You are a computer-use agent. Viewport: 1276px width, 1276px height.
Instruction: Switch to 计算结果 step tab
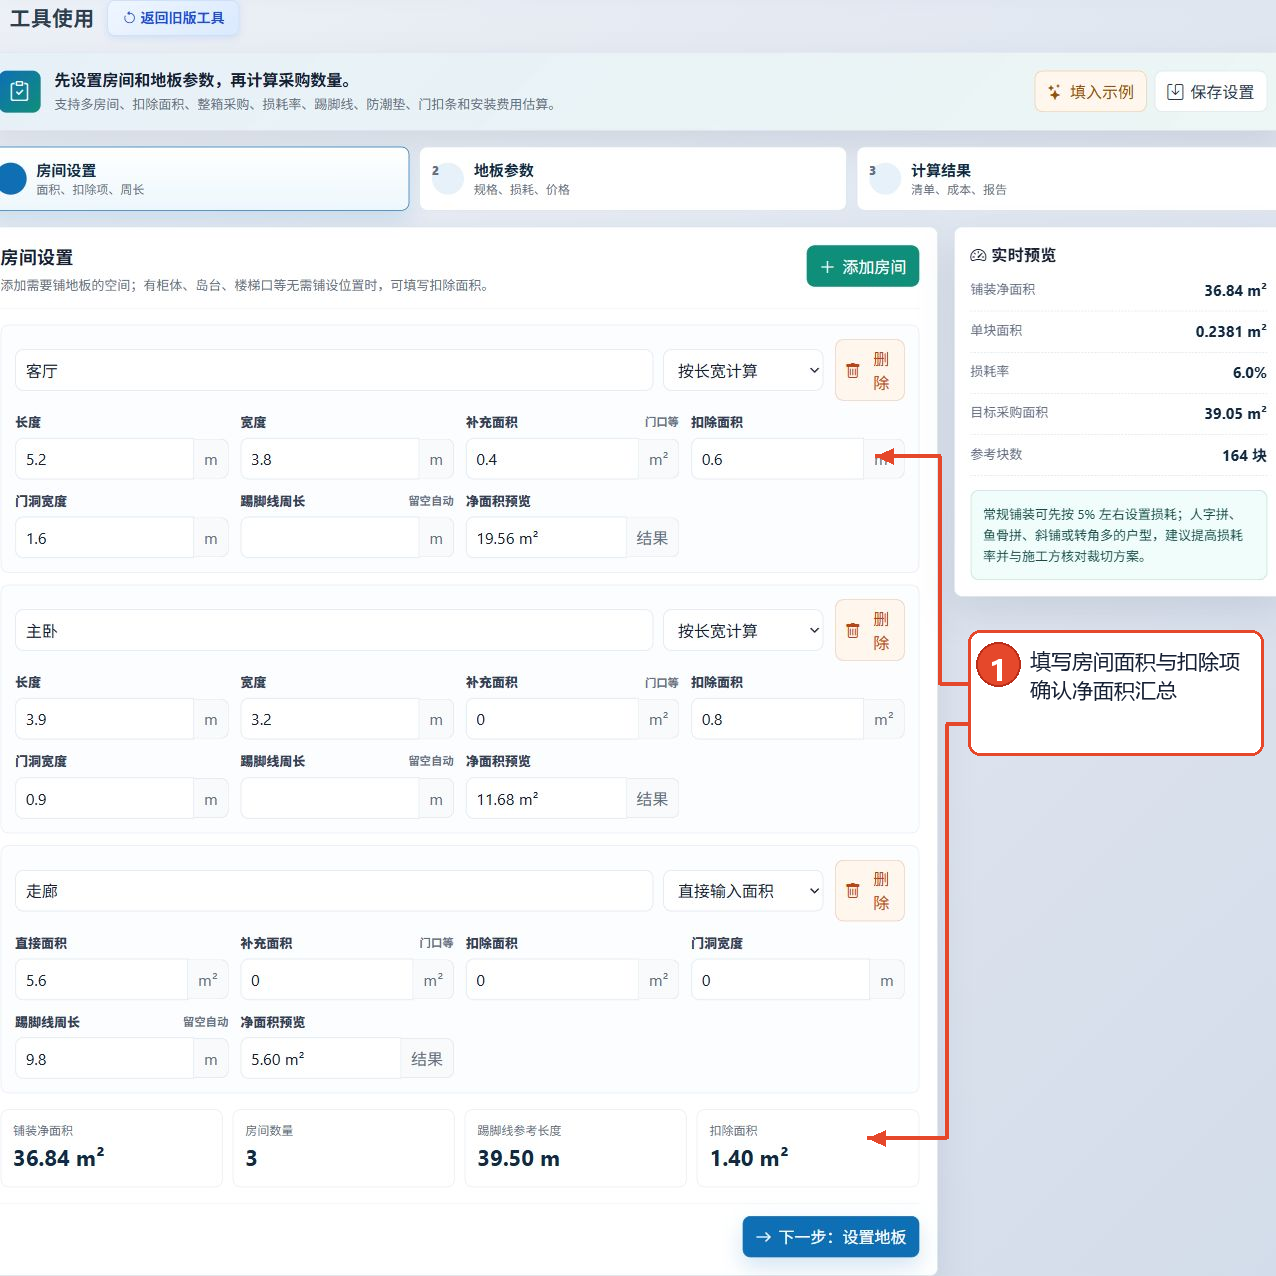point(1066,179)
